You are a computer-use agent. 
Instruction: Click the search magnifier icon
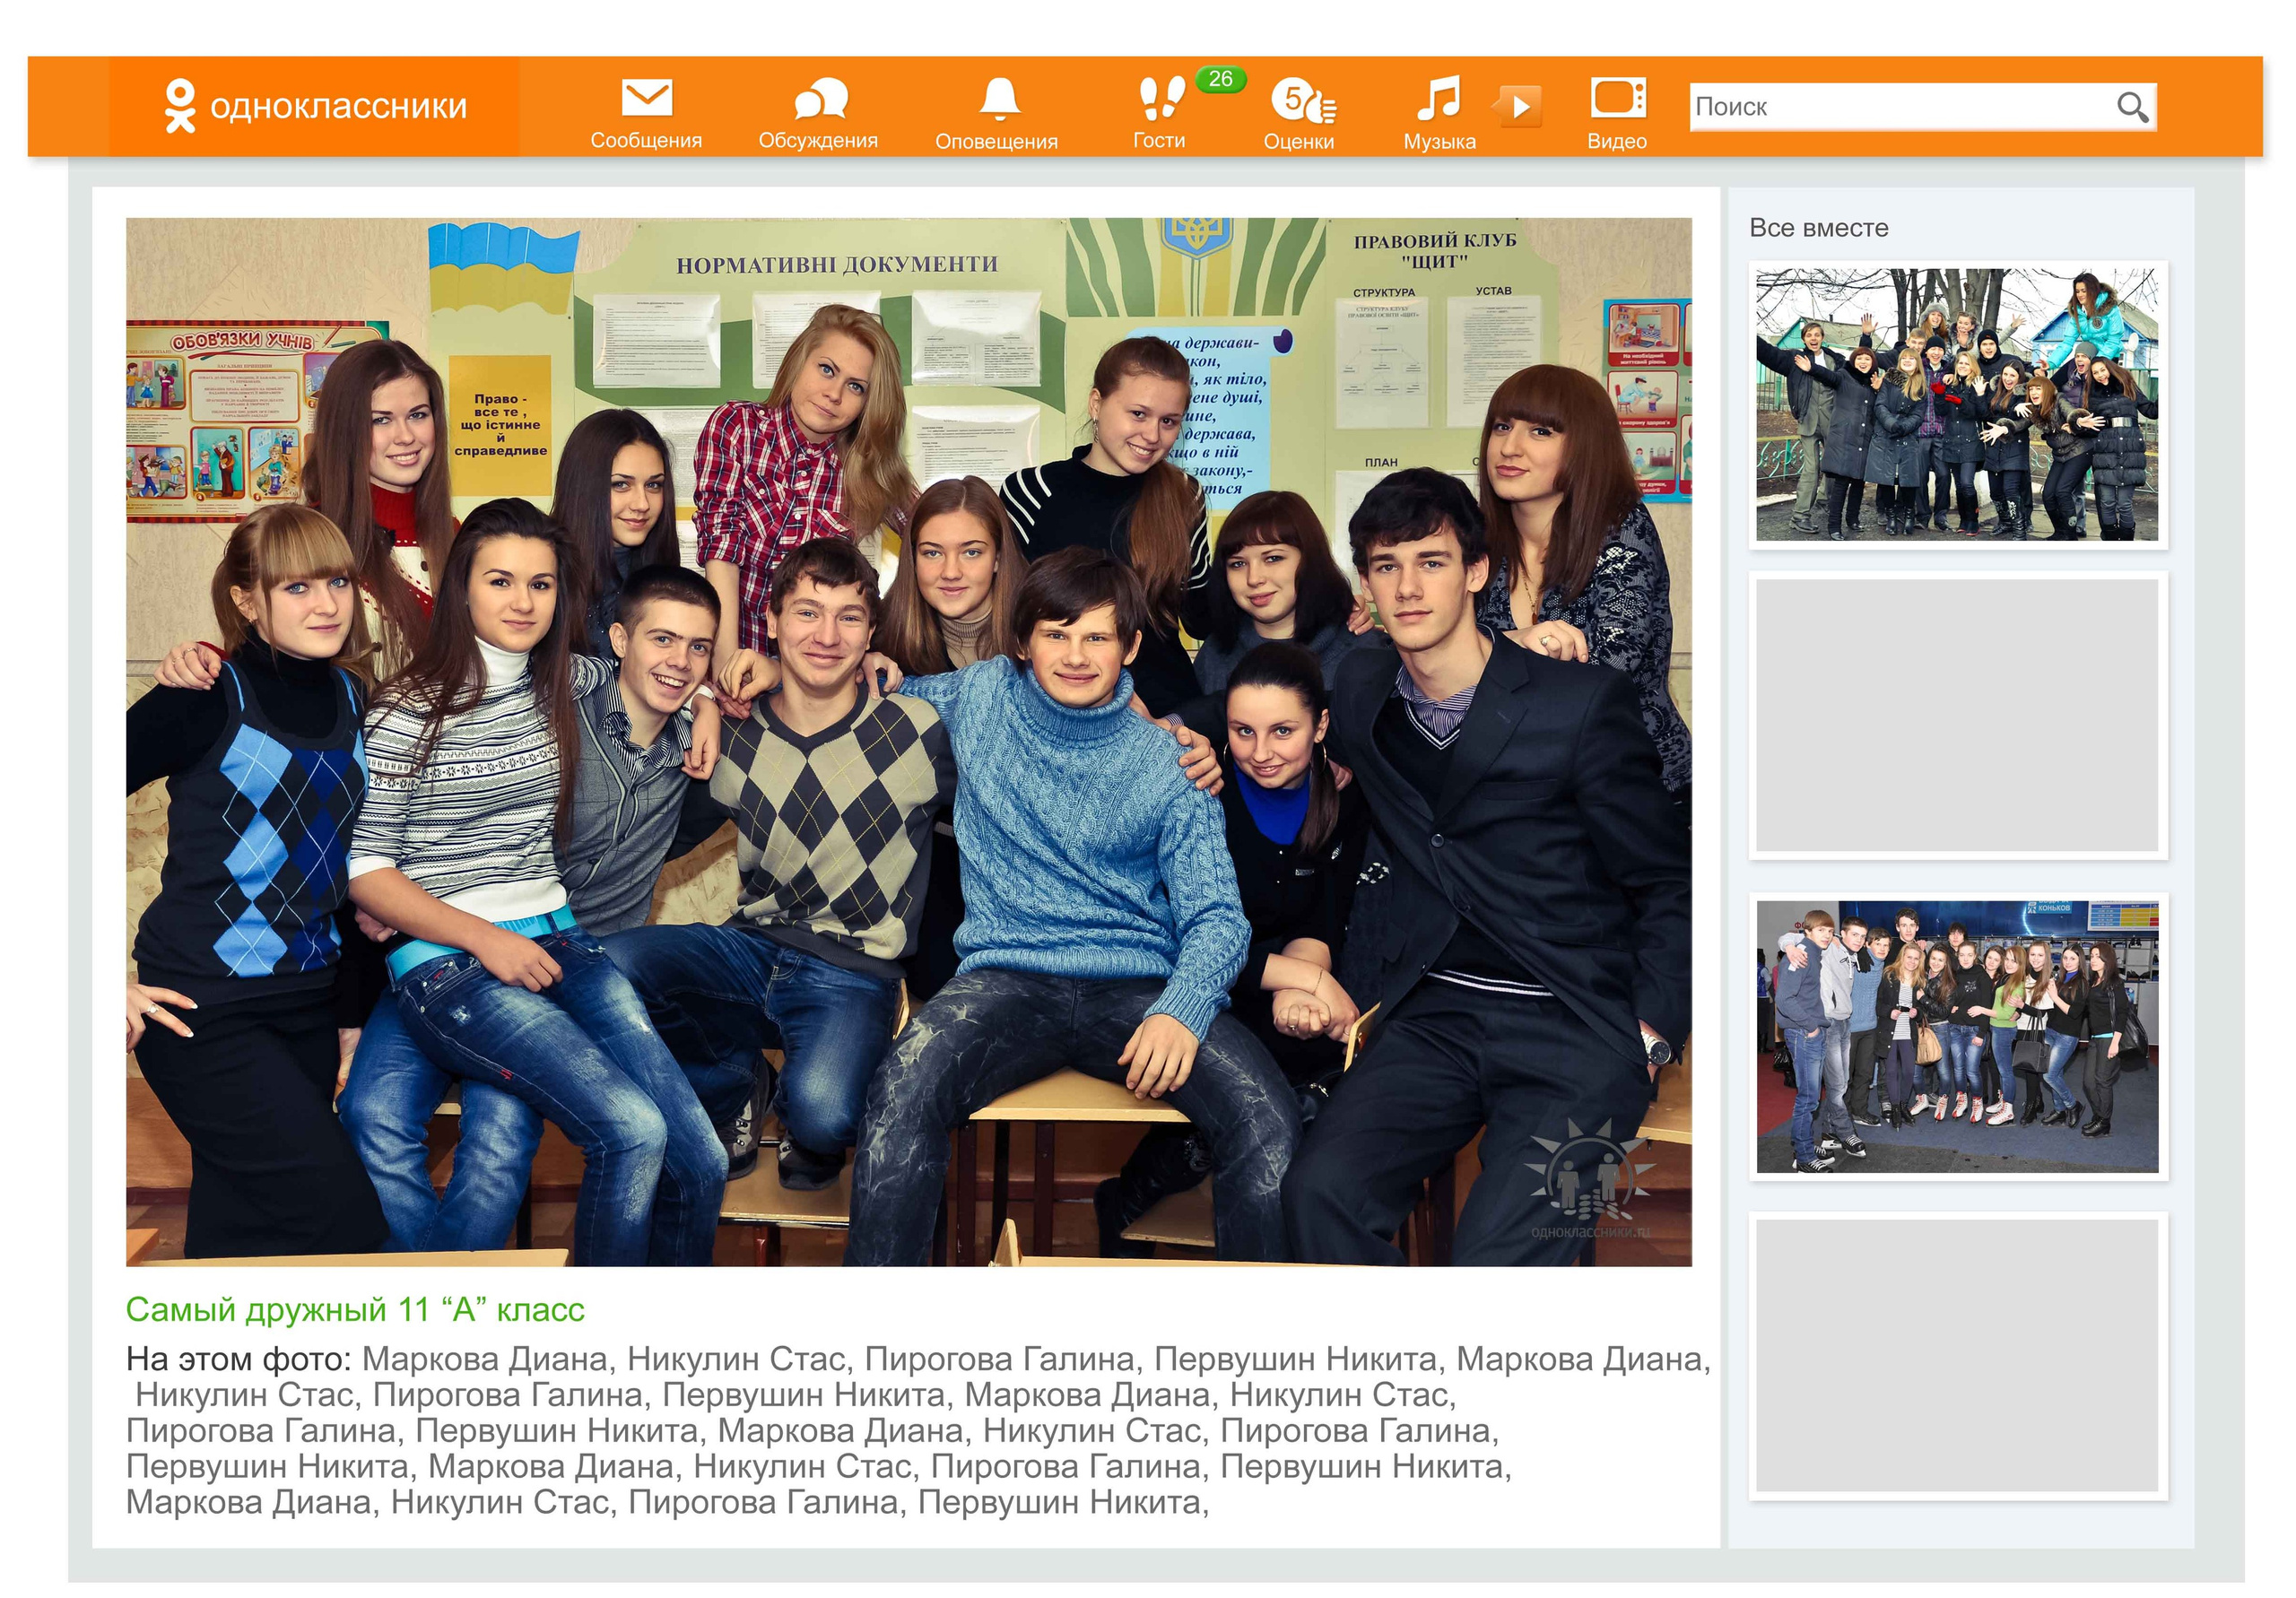pos(2131,107)
